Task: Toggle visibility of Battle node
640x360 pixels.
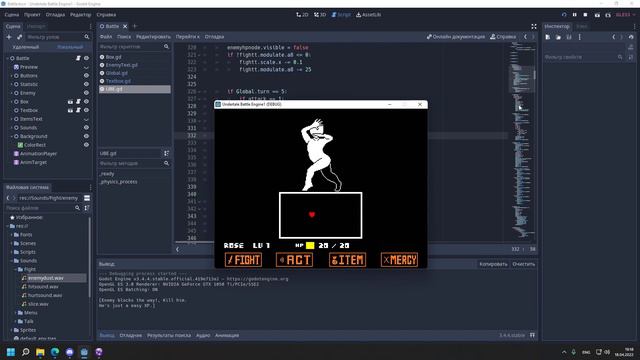Action: (86, 58)
